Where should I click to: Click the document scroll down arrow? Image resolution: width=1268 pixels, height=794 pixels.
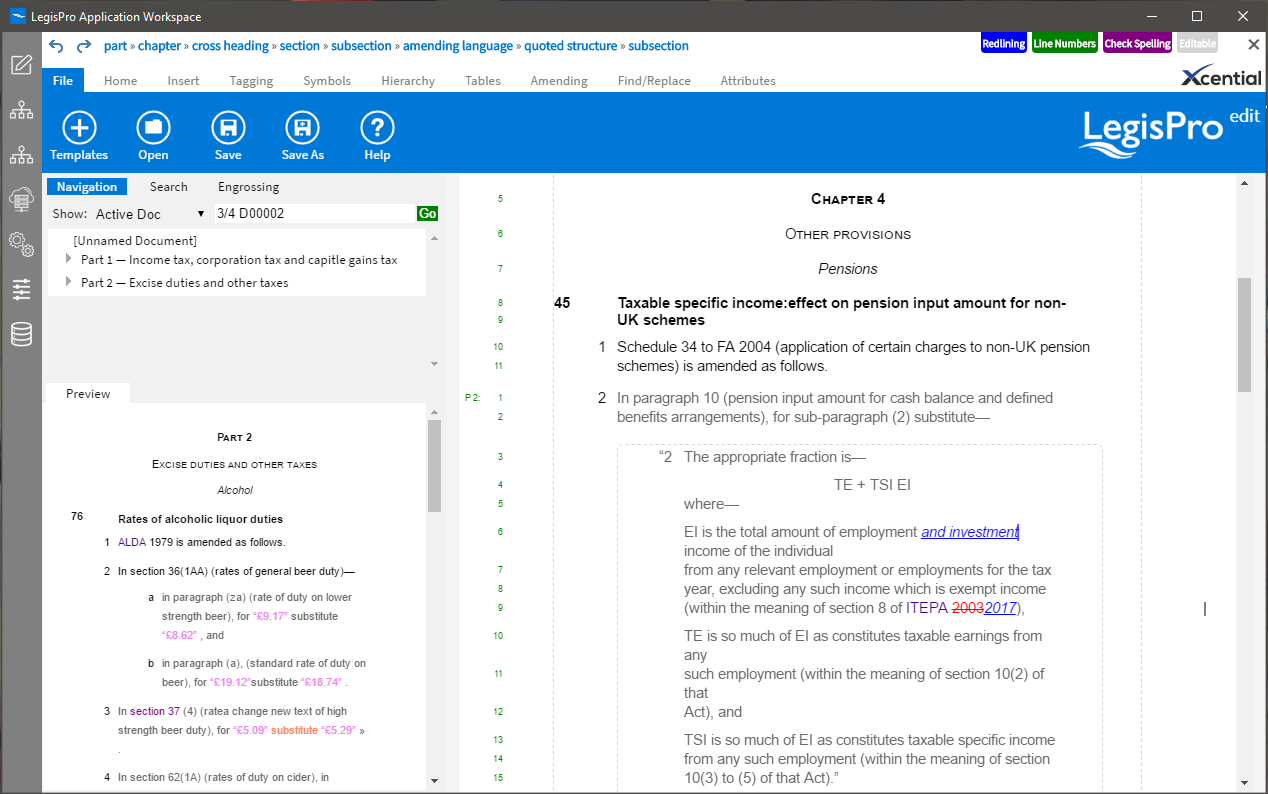[x=1245, y=783]
